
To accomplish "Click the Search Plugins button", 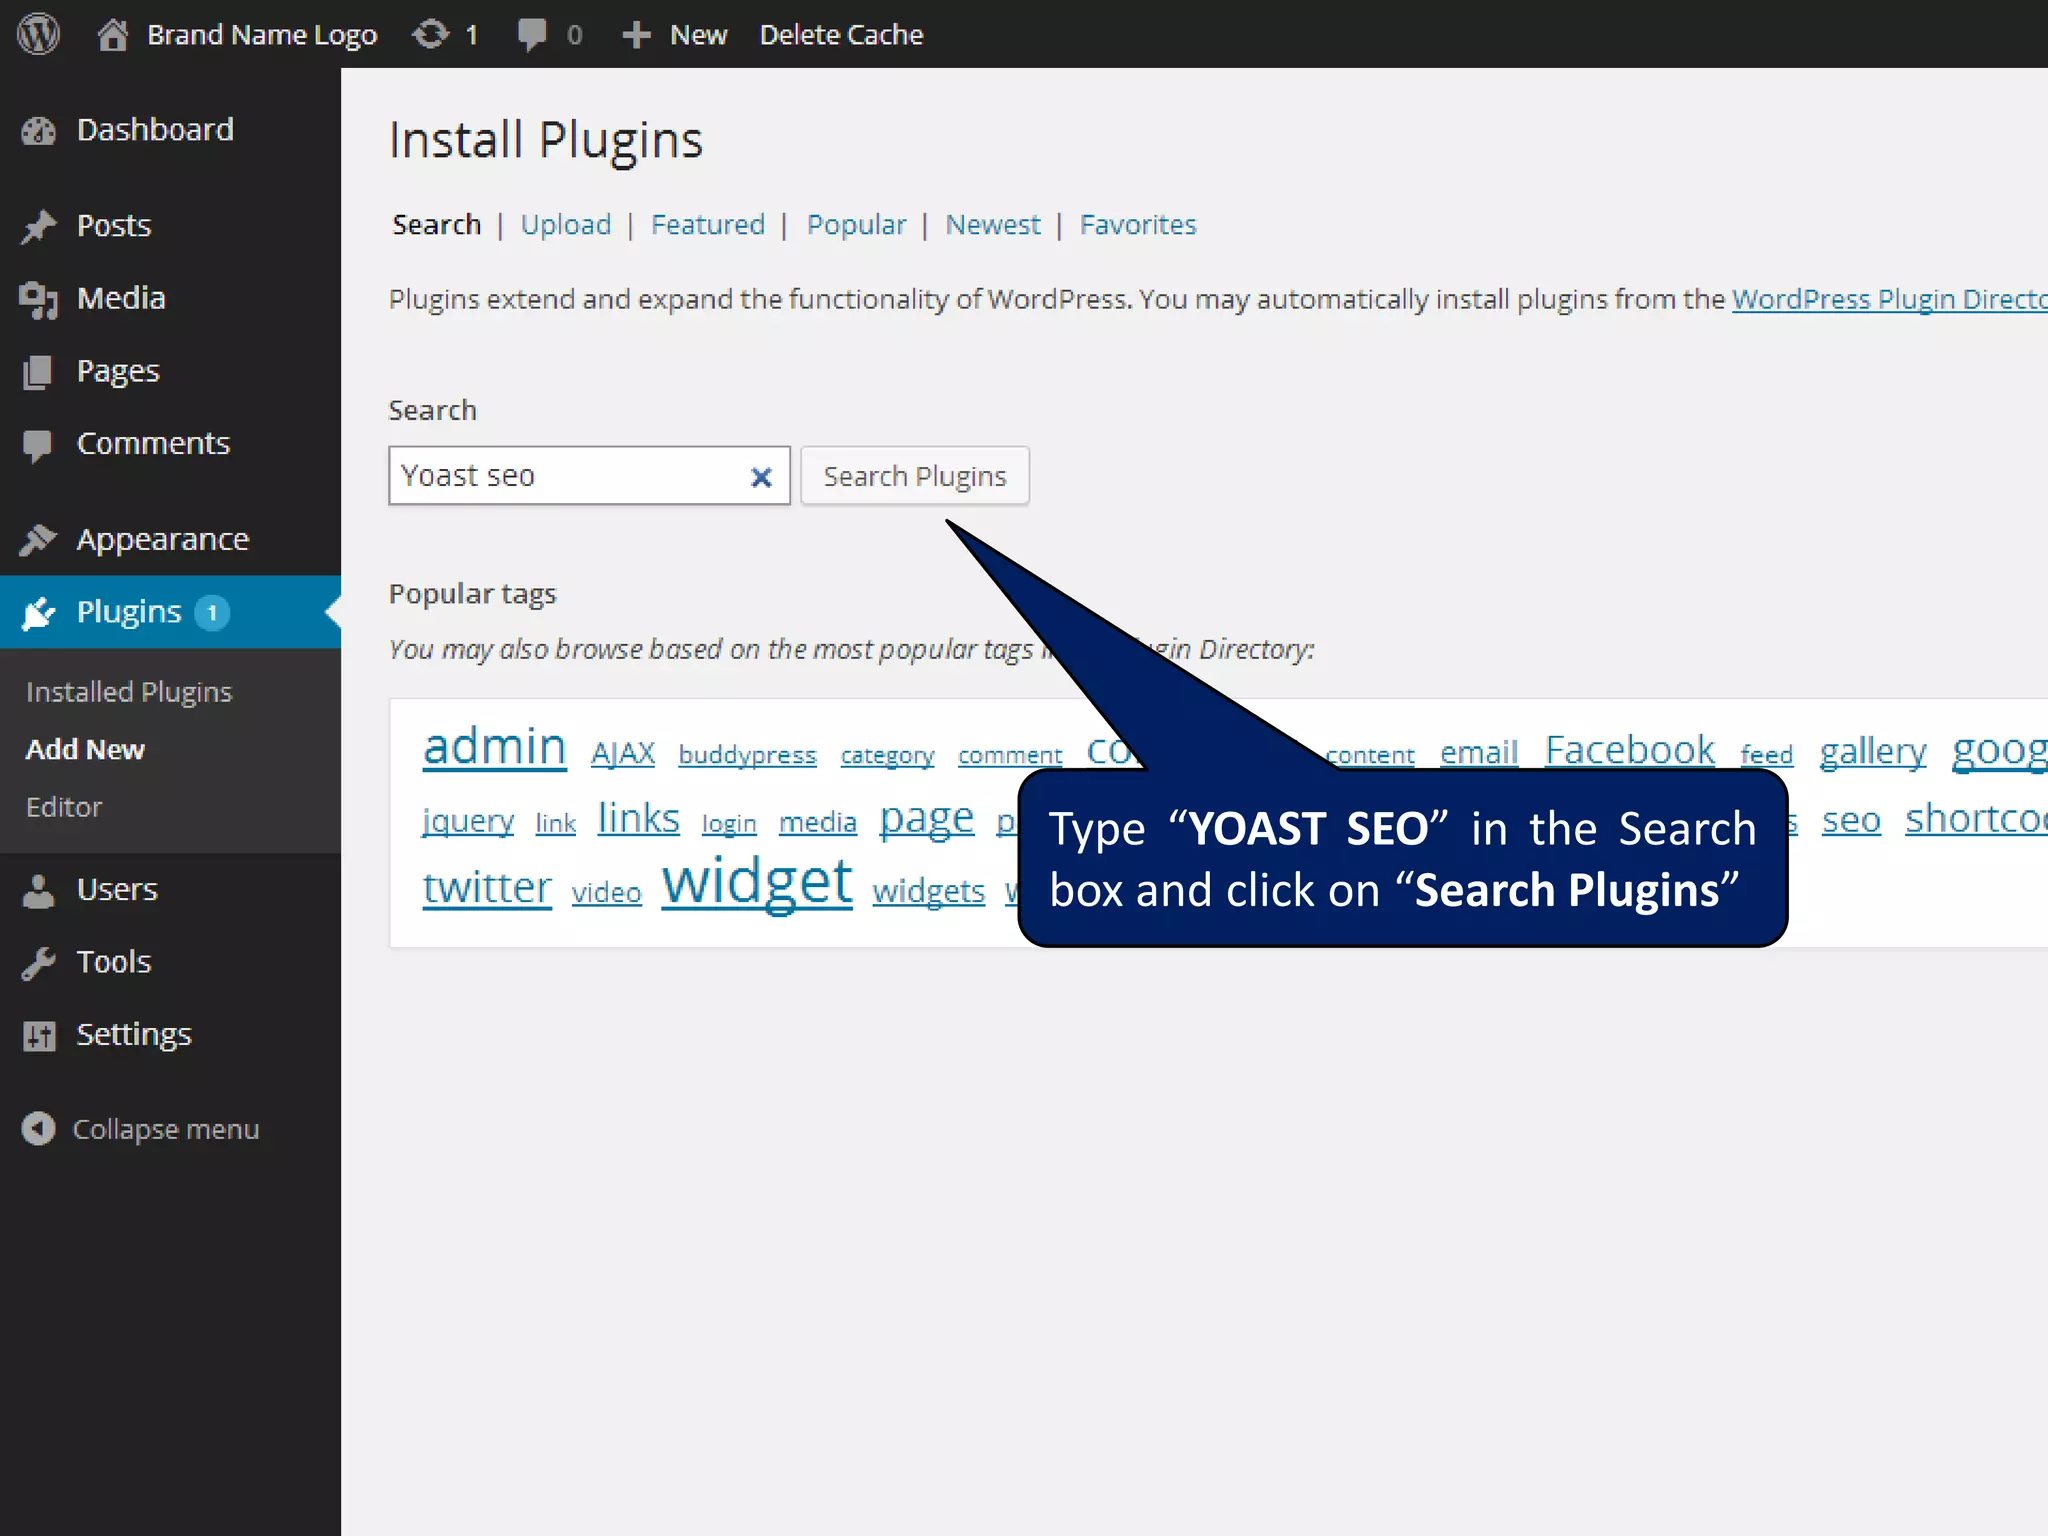I will (x=915, y=476).
